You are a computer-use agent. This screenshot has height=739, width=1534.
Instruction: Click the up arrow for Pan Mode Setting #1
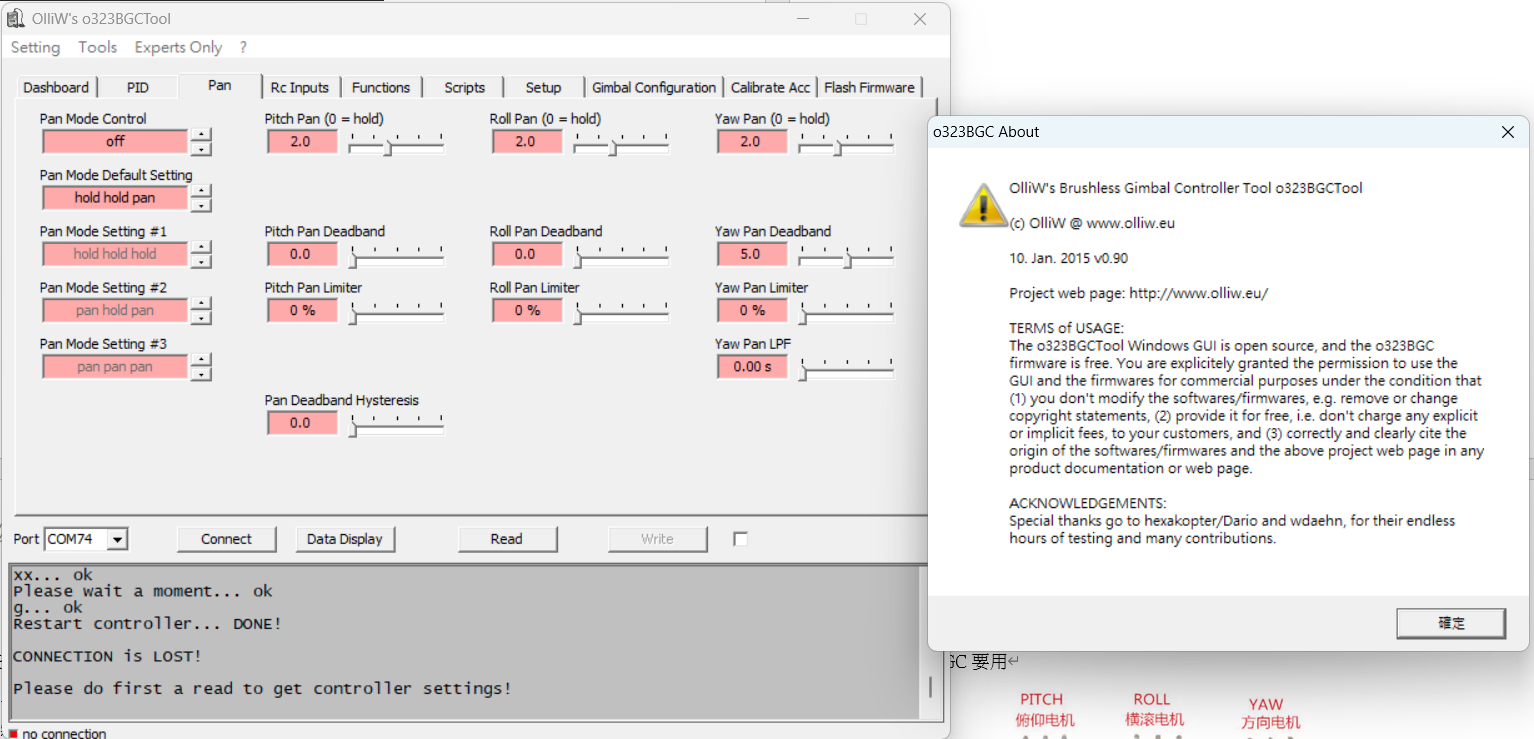point(201,247)
